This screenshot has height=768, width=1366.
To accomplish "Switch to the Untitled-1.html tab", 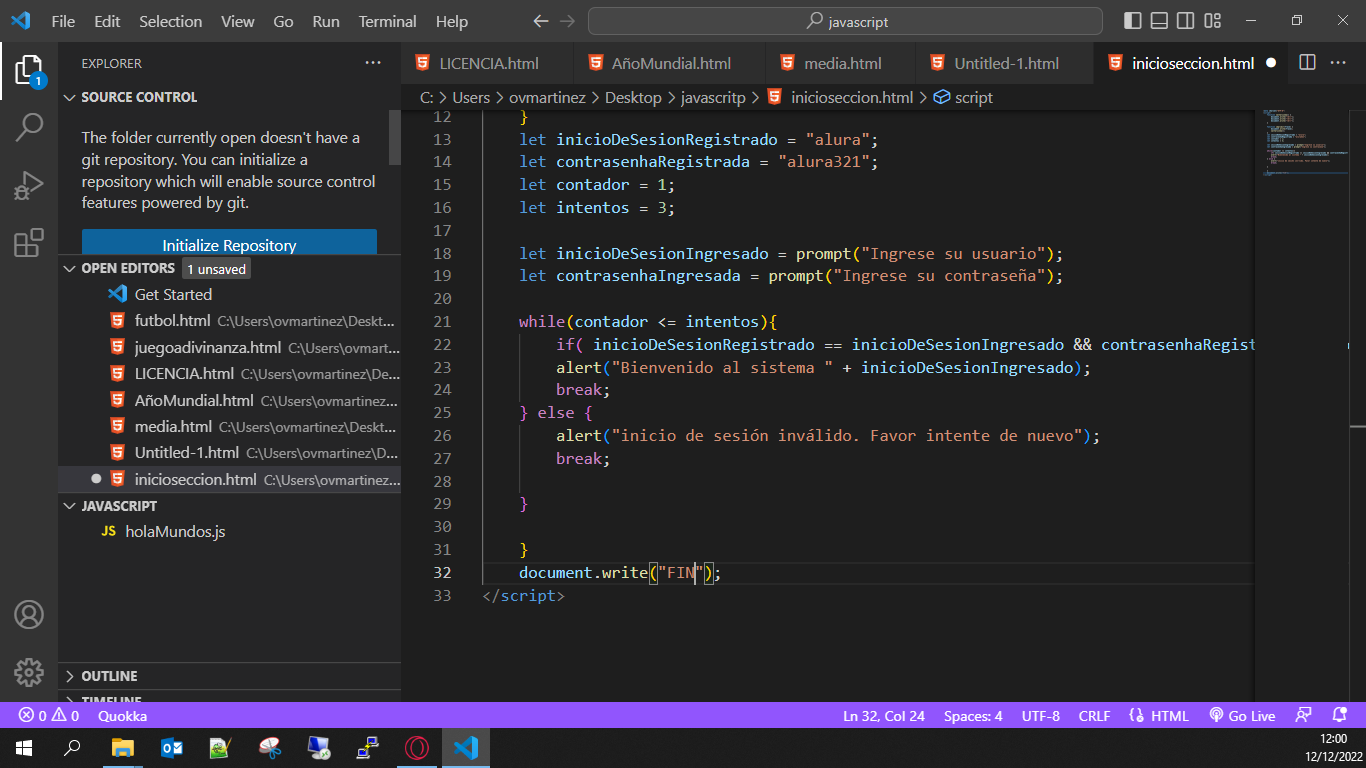I will [1005, 63].
